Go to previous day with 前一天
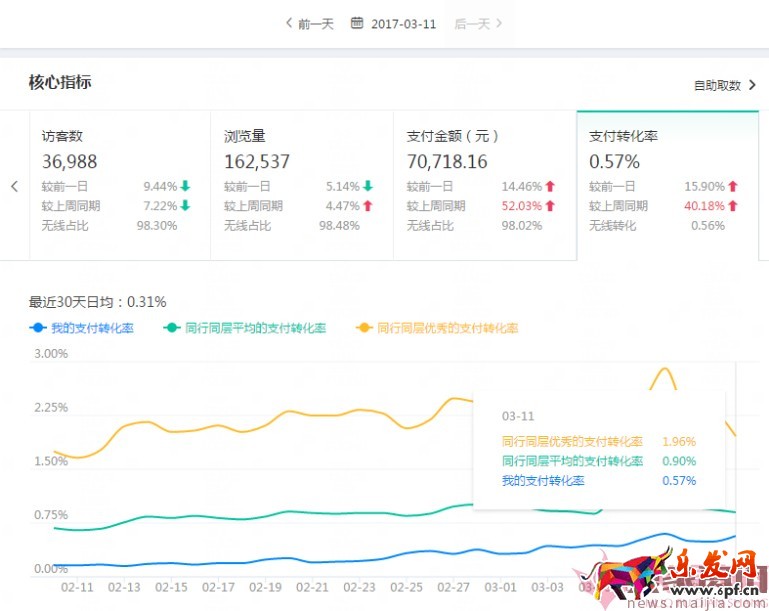This screenshot has width=769, height=611. [x=309, y=23]
